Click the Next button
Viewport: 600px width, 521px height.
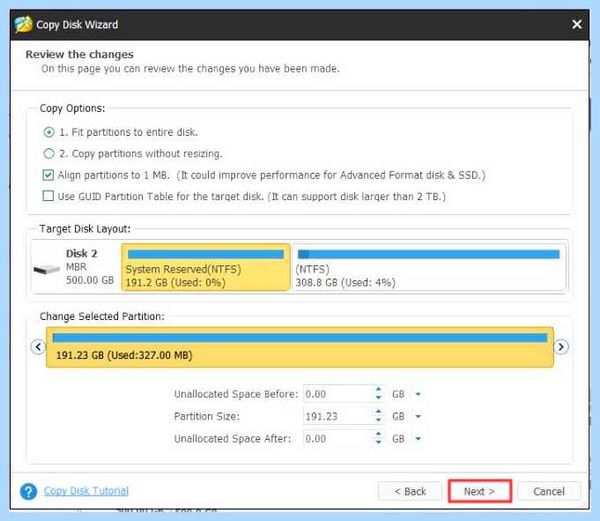[479, 492]
